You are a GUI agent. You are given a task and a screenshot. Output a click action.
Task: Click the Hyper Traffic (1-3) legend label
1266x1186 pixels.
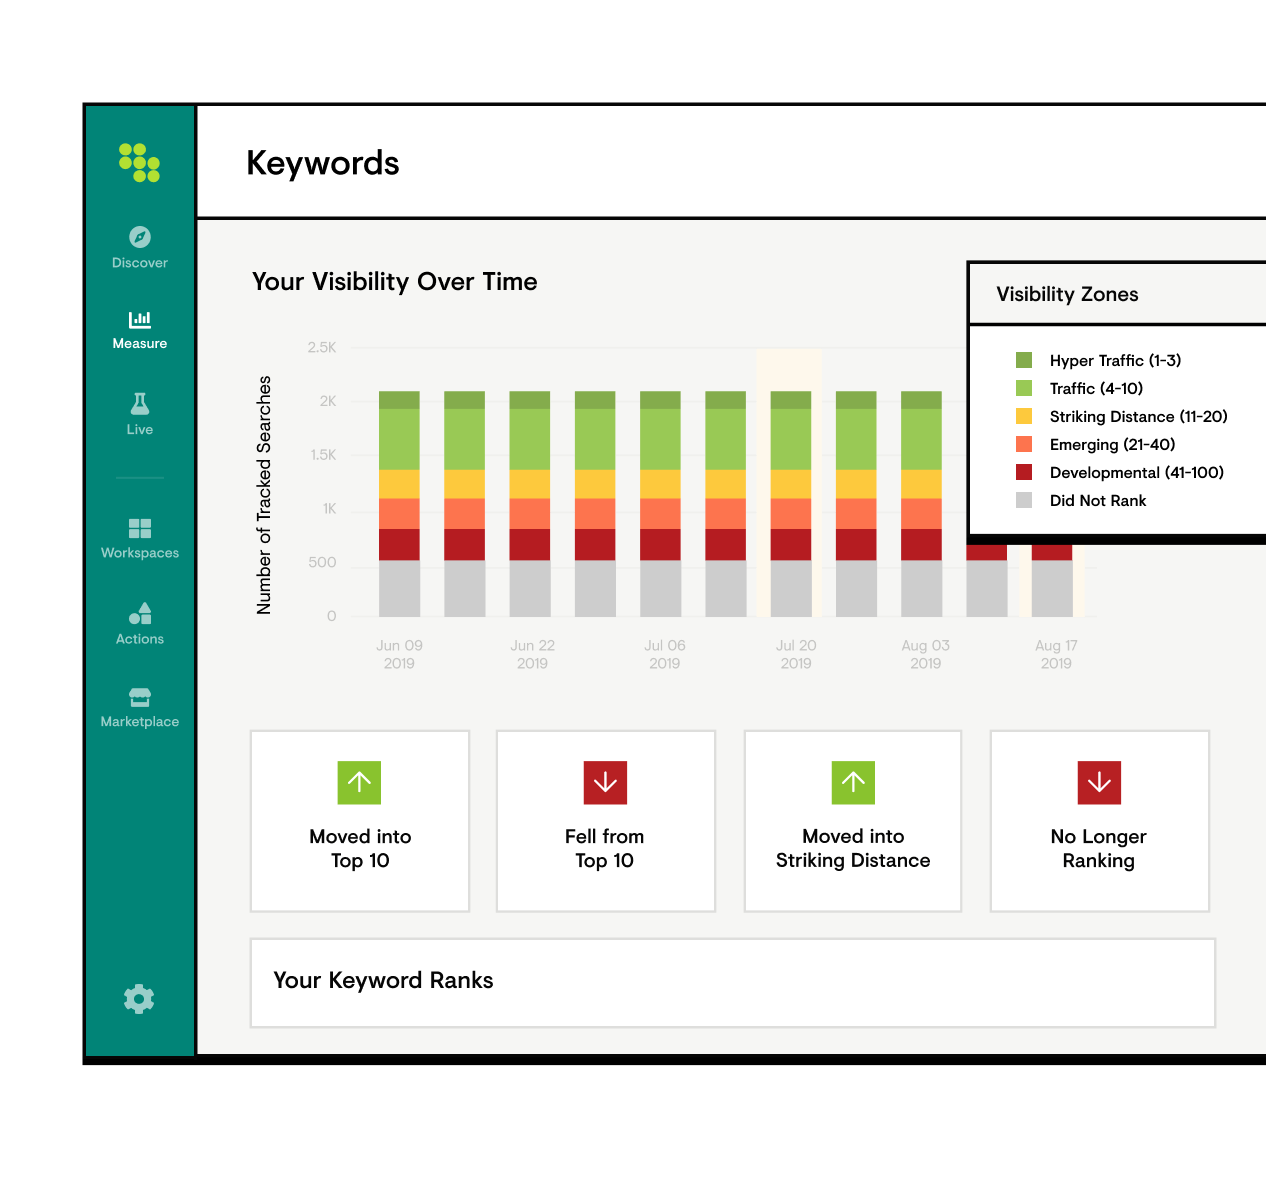pyautogui.click(x=1115, y=360)
